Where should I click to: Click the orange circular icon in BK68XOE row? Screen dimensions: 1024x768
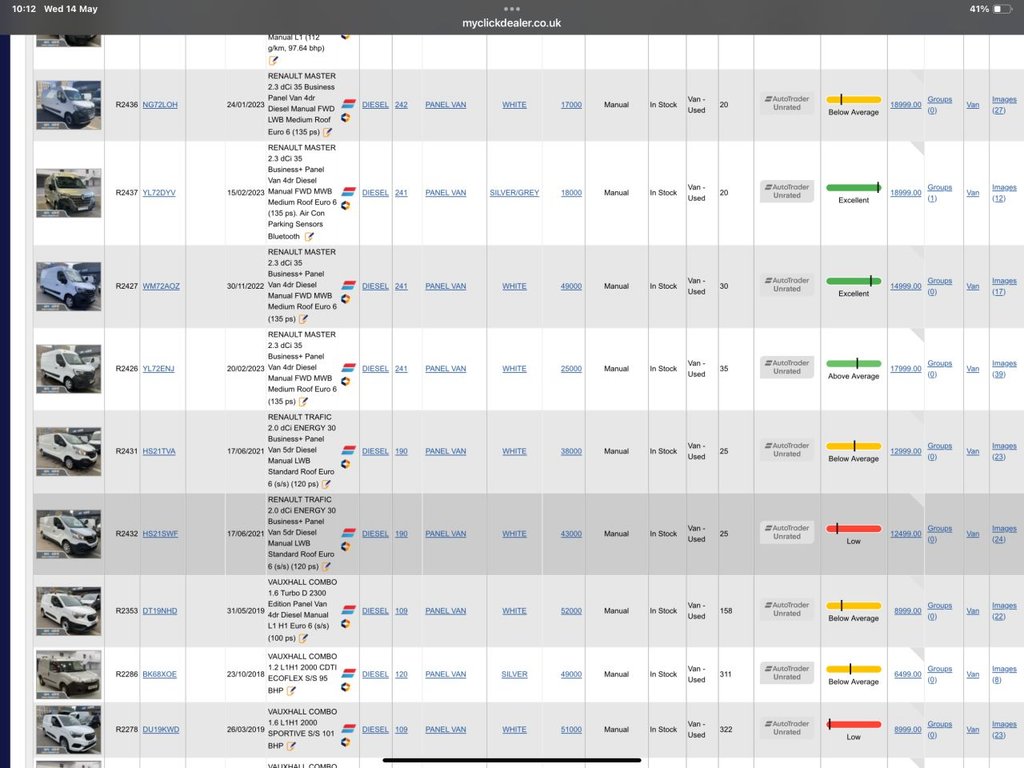346,686
